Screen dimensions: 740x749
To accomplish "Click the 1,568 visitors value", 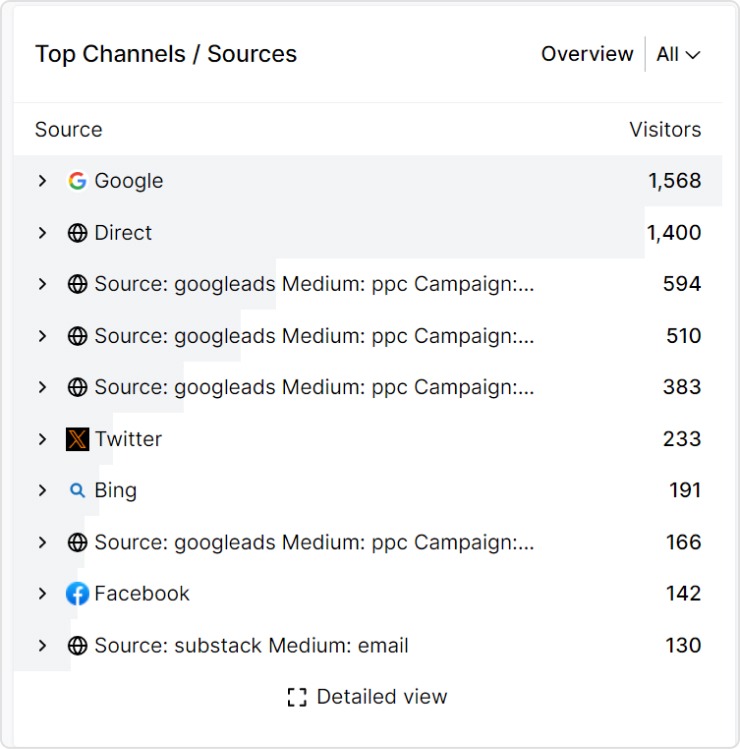I will click(675, 181).
